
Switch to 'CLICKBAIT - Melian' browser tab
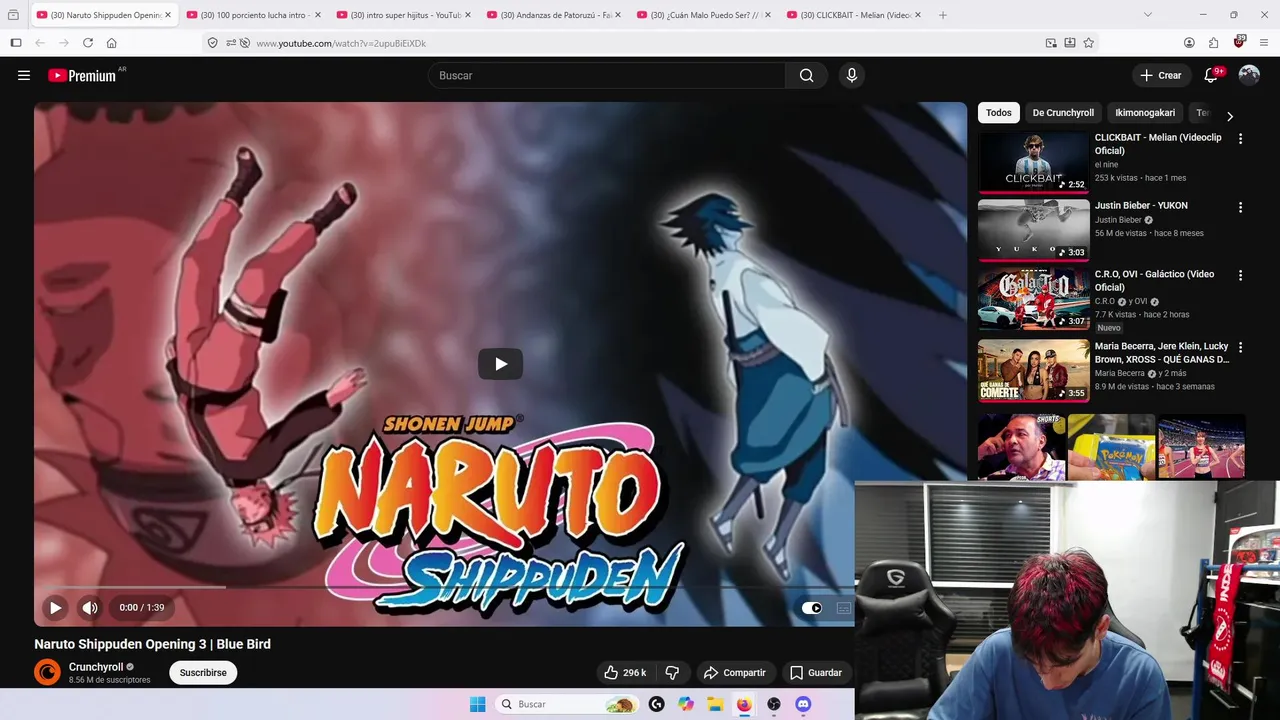pyautogui.click(x=854, y=15)
